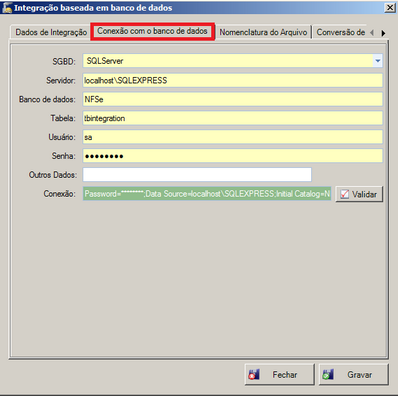This screenshot has height=396, width=398.
Task: Click the Servidor: label
Action: coord(61,80)
